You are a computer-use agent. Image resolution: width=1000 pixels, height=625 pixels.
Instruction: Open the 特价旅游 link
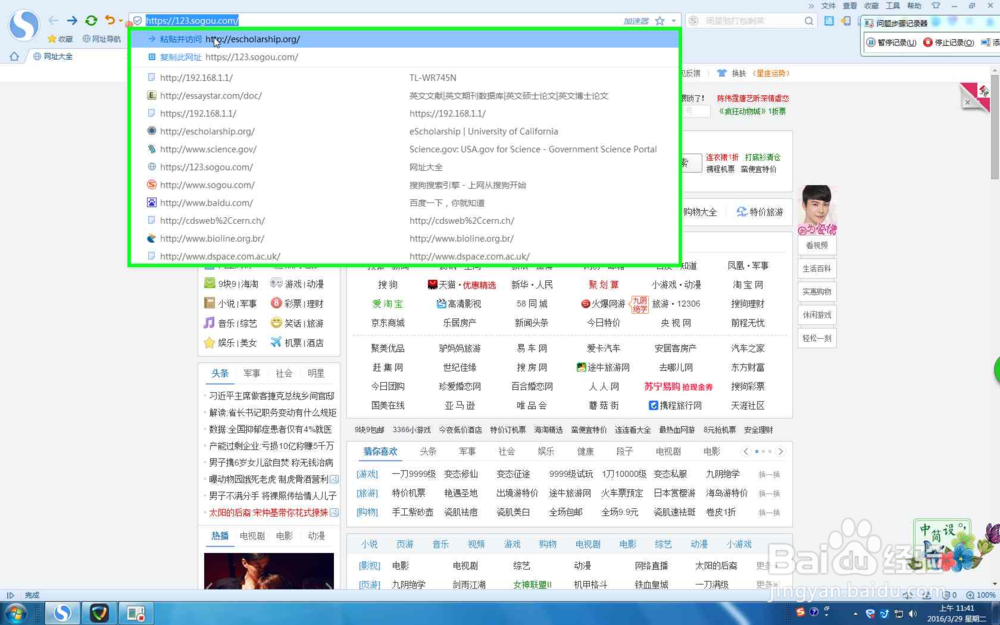760,212
